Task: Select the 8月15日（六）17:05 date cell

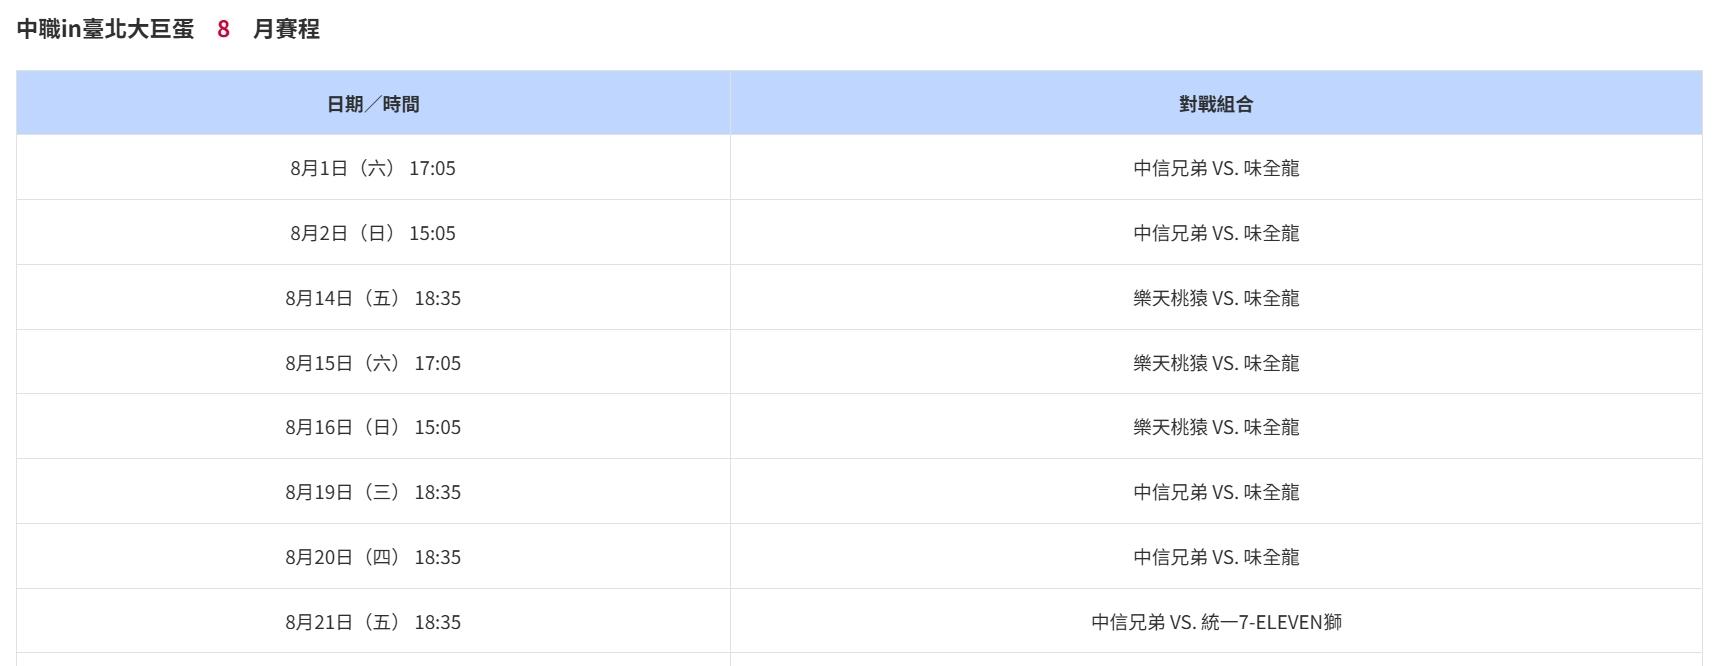Action: 373,363
